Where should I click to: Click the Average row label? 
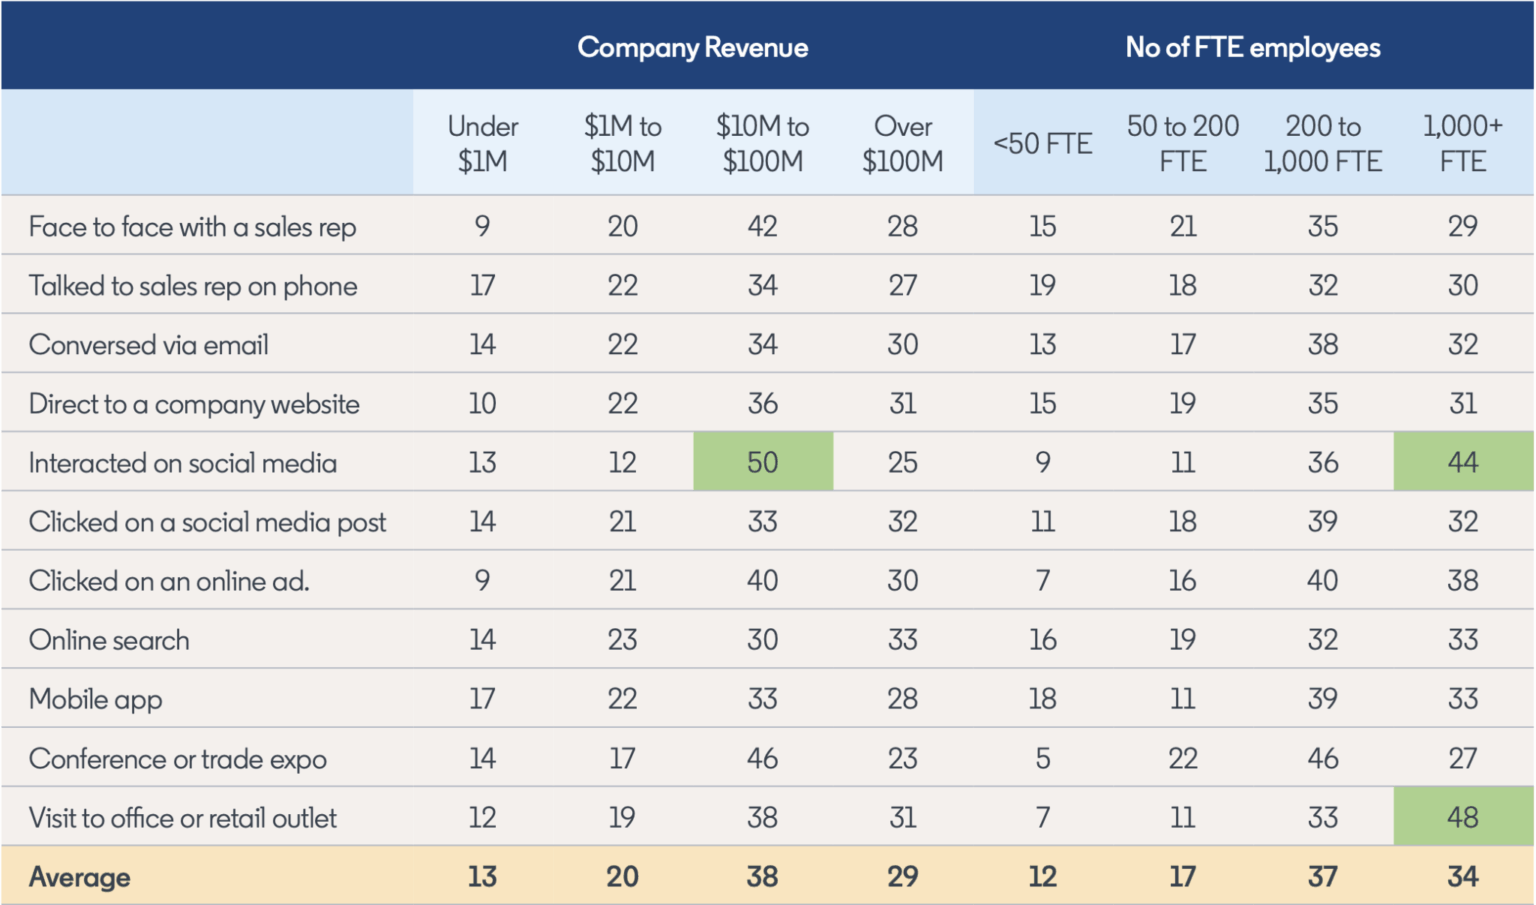[79, 877]
